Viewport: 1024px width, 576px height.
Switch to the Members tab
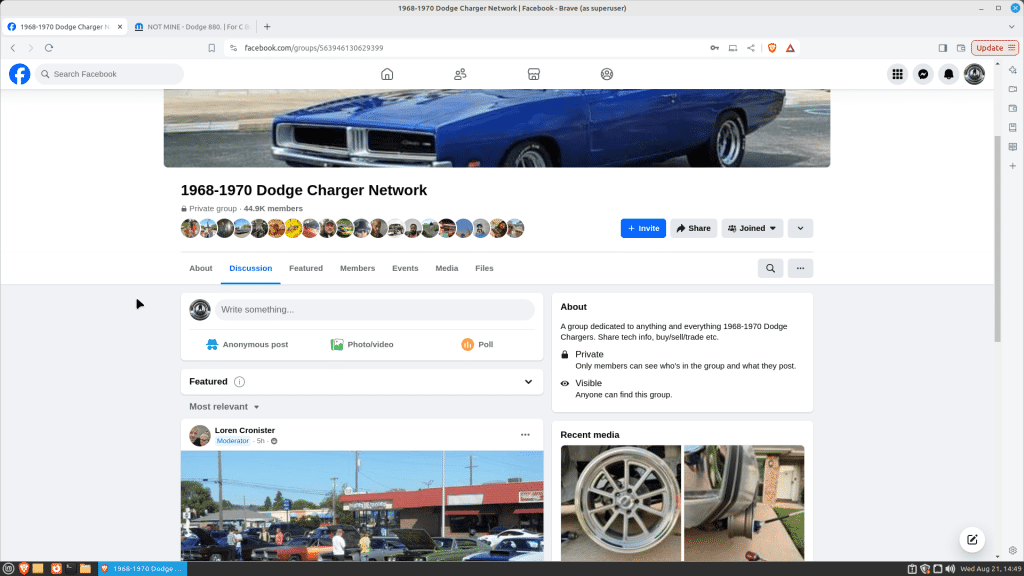point(357,268)
